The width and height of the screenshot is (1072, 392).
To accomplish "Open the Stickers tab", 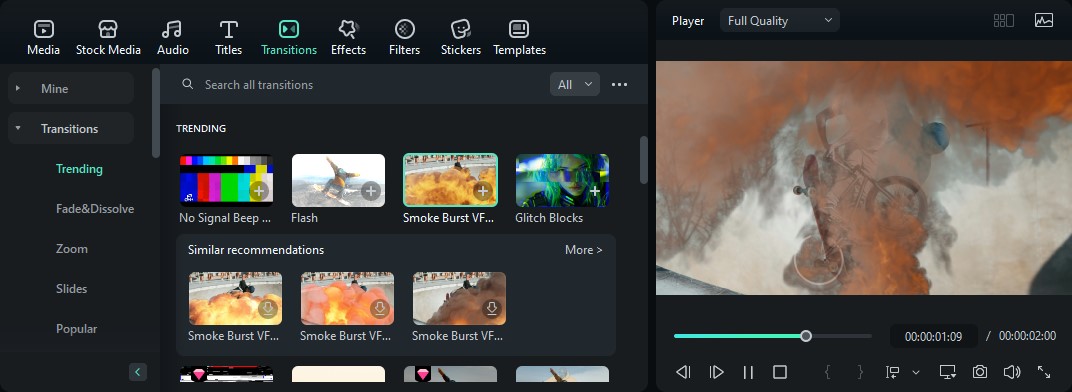I will [x=460, y=38].
